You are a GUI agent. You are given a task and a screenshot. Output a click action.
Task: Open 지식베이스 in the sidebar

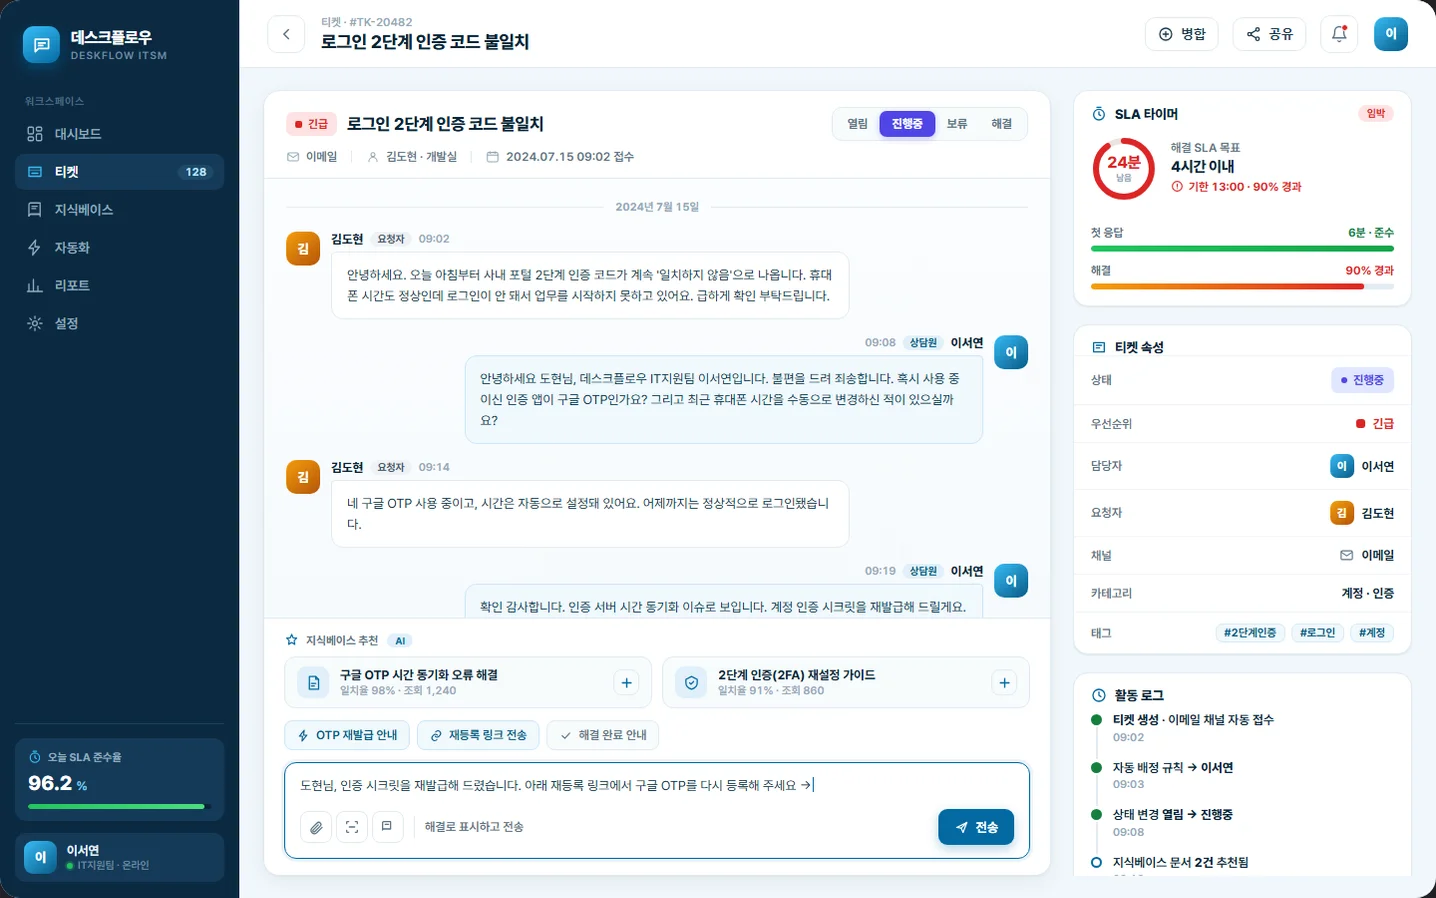coord(119,210)
